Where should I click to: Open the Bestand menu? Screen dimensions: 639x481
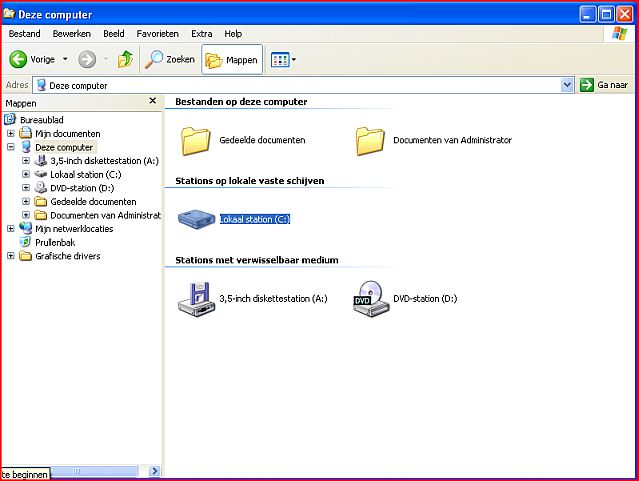(24, 33)
